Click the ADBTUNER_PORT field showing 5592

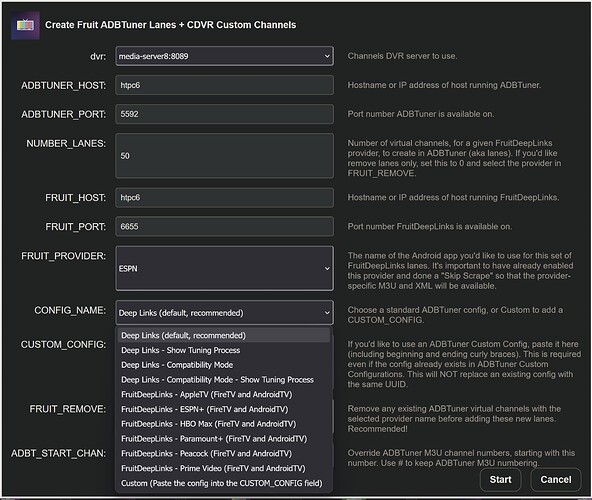[224, 114]
